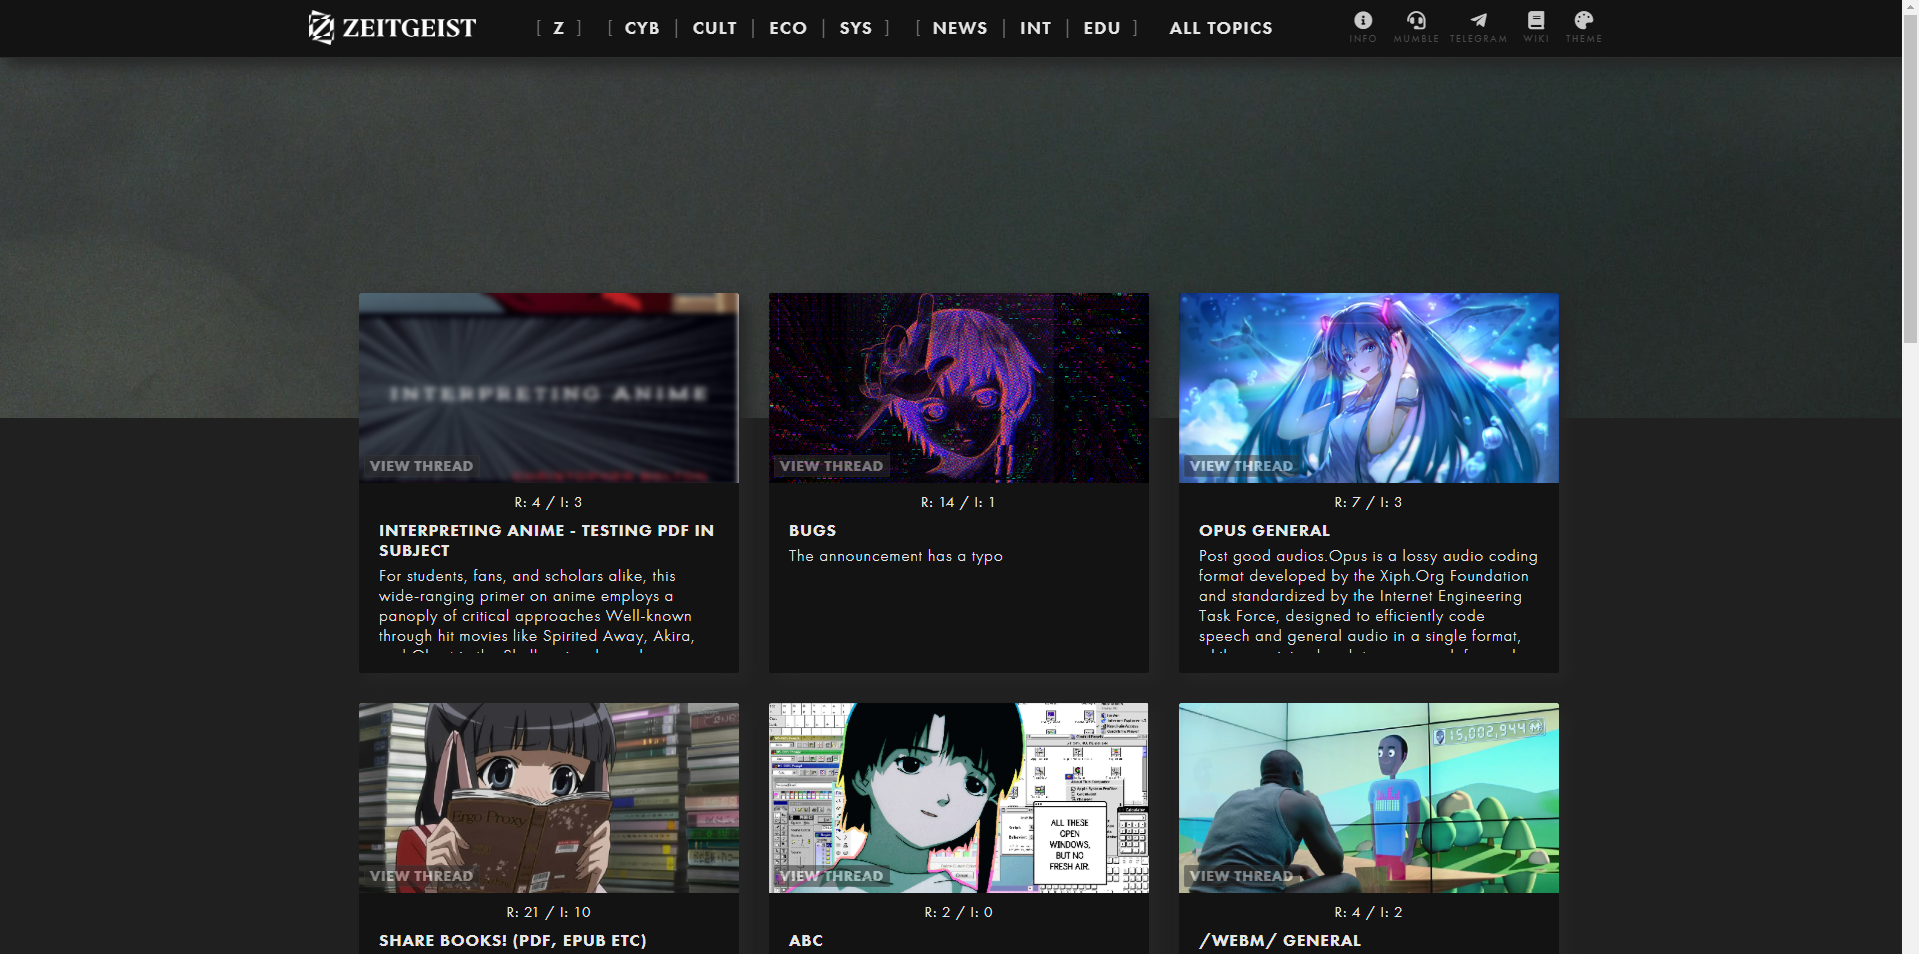Go to the NEWS board
Viewport: 1919px width, 954px height.
[x=960, y=28]
